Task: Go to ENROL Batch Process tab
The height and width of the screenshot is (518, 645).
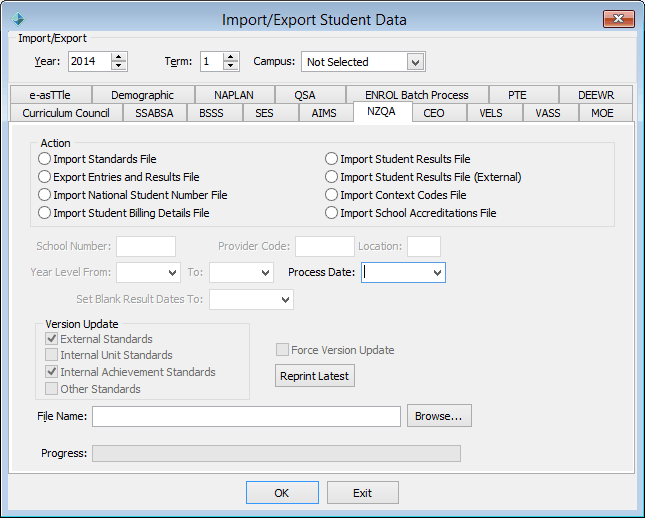Action: pos(417,95)
